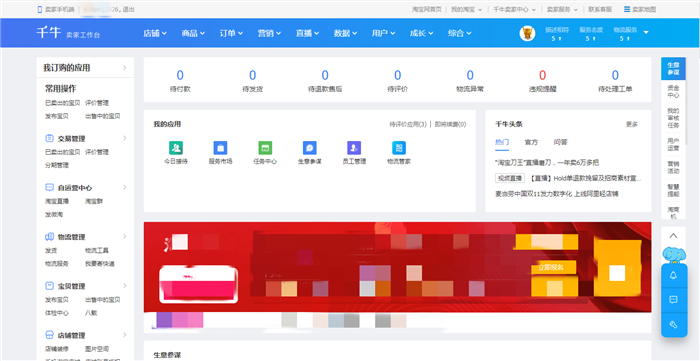
Task: Open the wrench tools floating icon
Action: tap(674, 324)
